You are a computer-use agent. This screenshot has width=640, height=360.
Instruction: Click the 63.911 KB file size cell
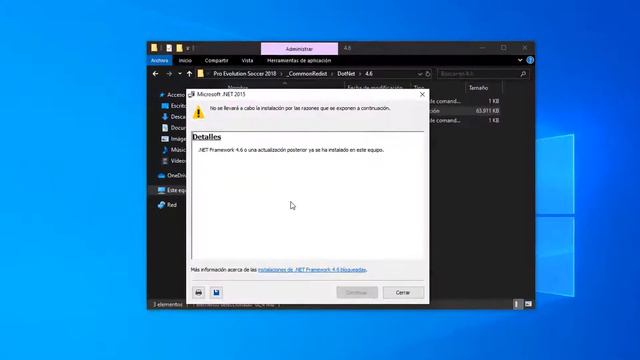click(487, 111)
